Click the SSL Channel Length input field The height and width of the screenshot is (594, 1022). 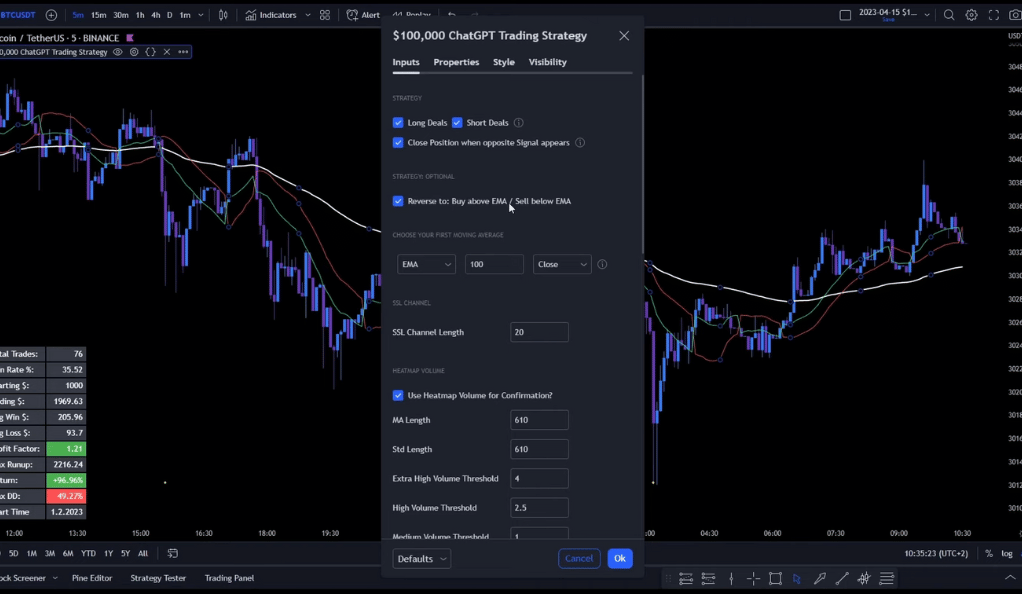coord(539,332)
